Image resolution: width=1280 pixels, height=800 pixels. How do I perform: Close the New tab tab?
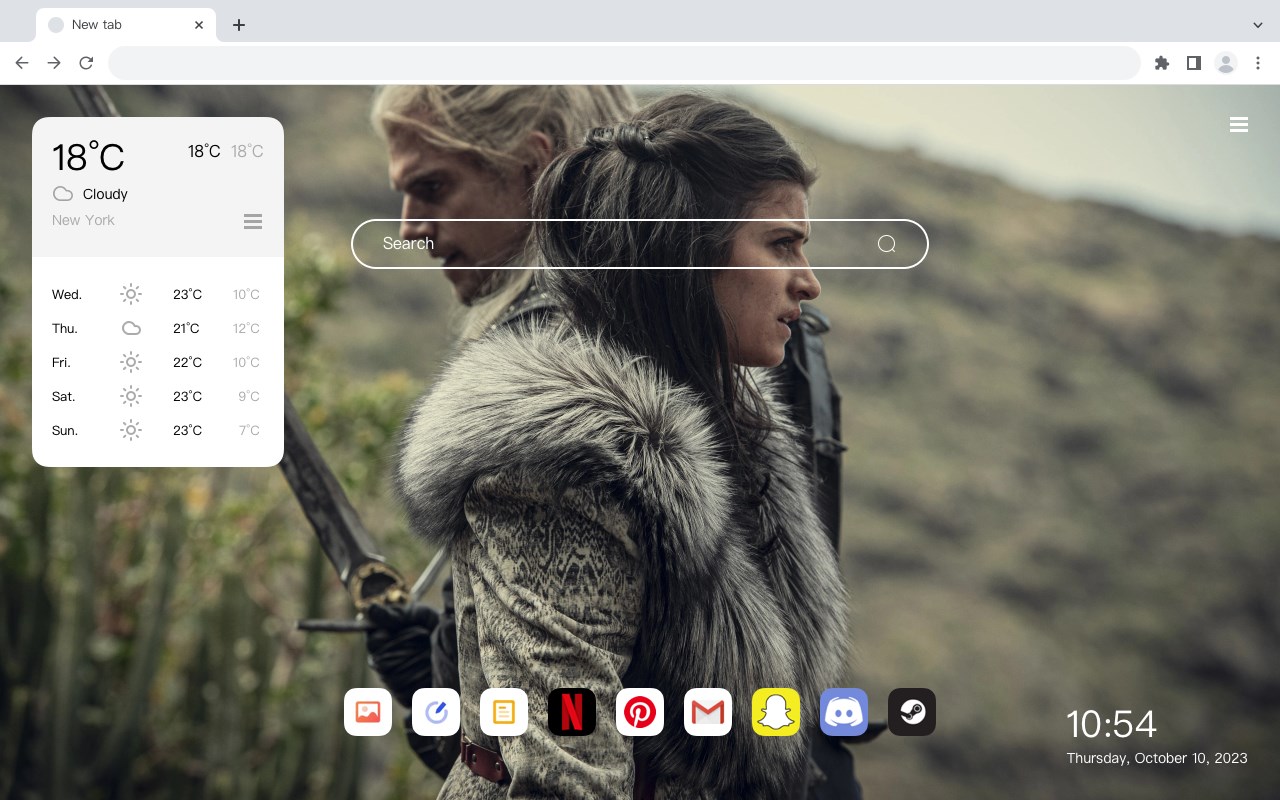click(199, 25)
